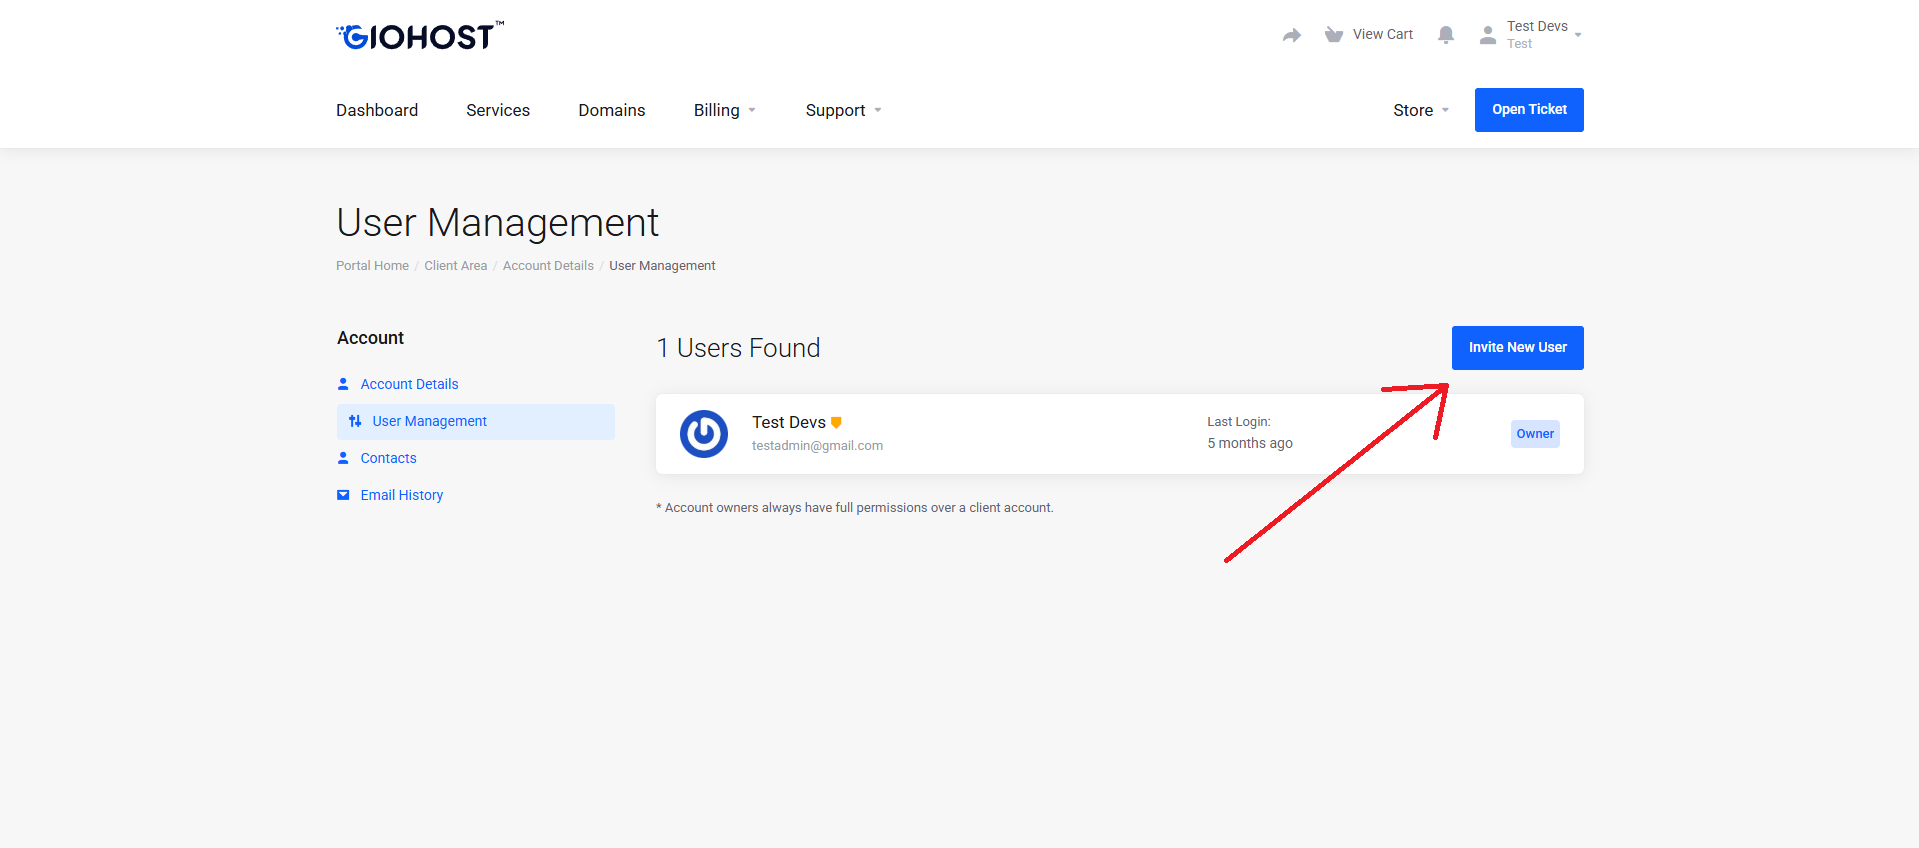
Task: Click the '5 months ago' last login text
Action: click(x=1250, y=443)
